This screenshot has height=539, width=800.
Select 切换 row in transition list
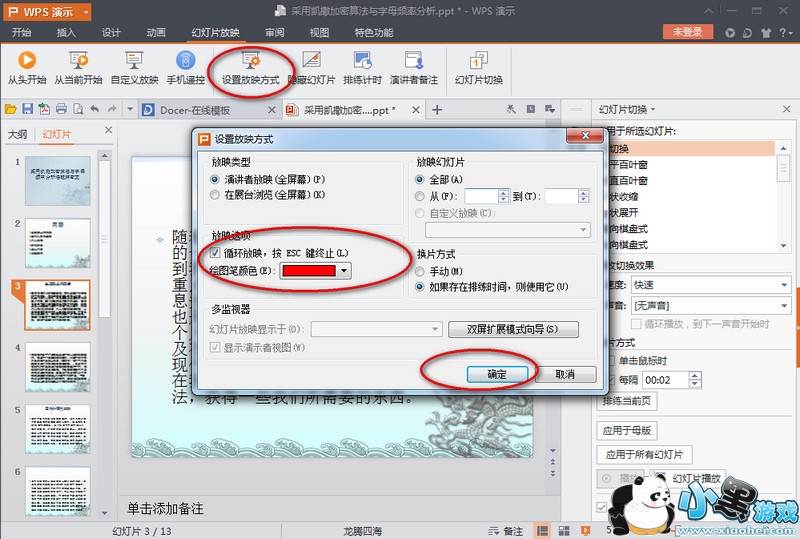tap(691, 149)
